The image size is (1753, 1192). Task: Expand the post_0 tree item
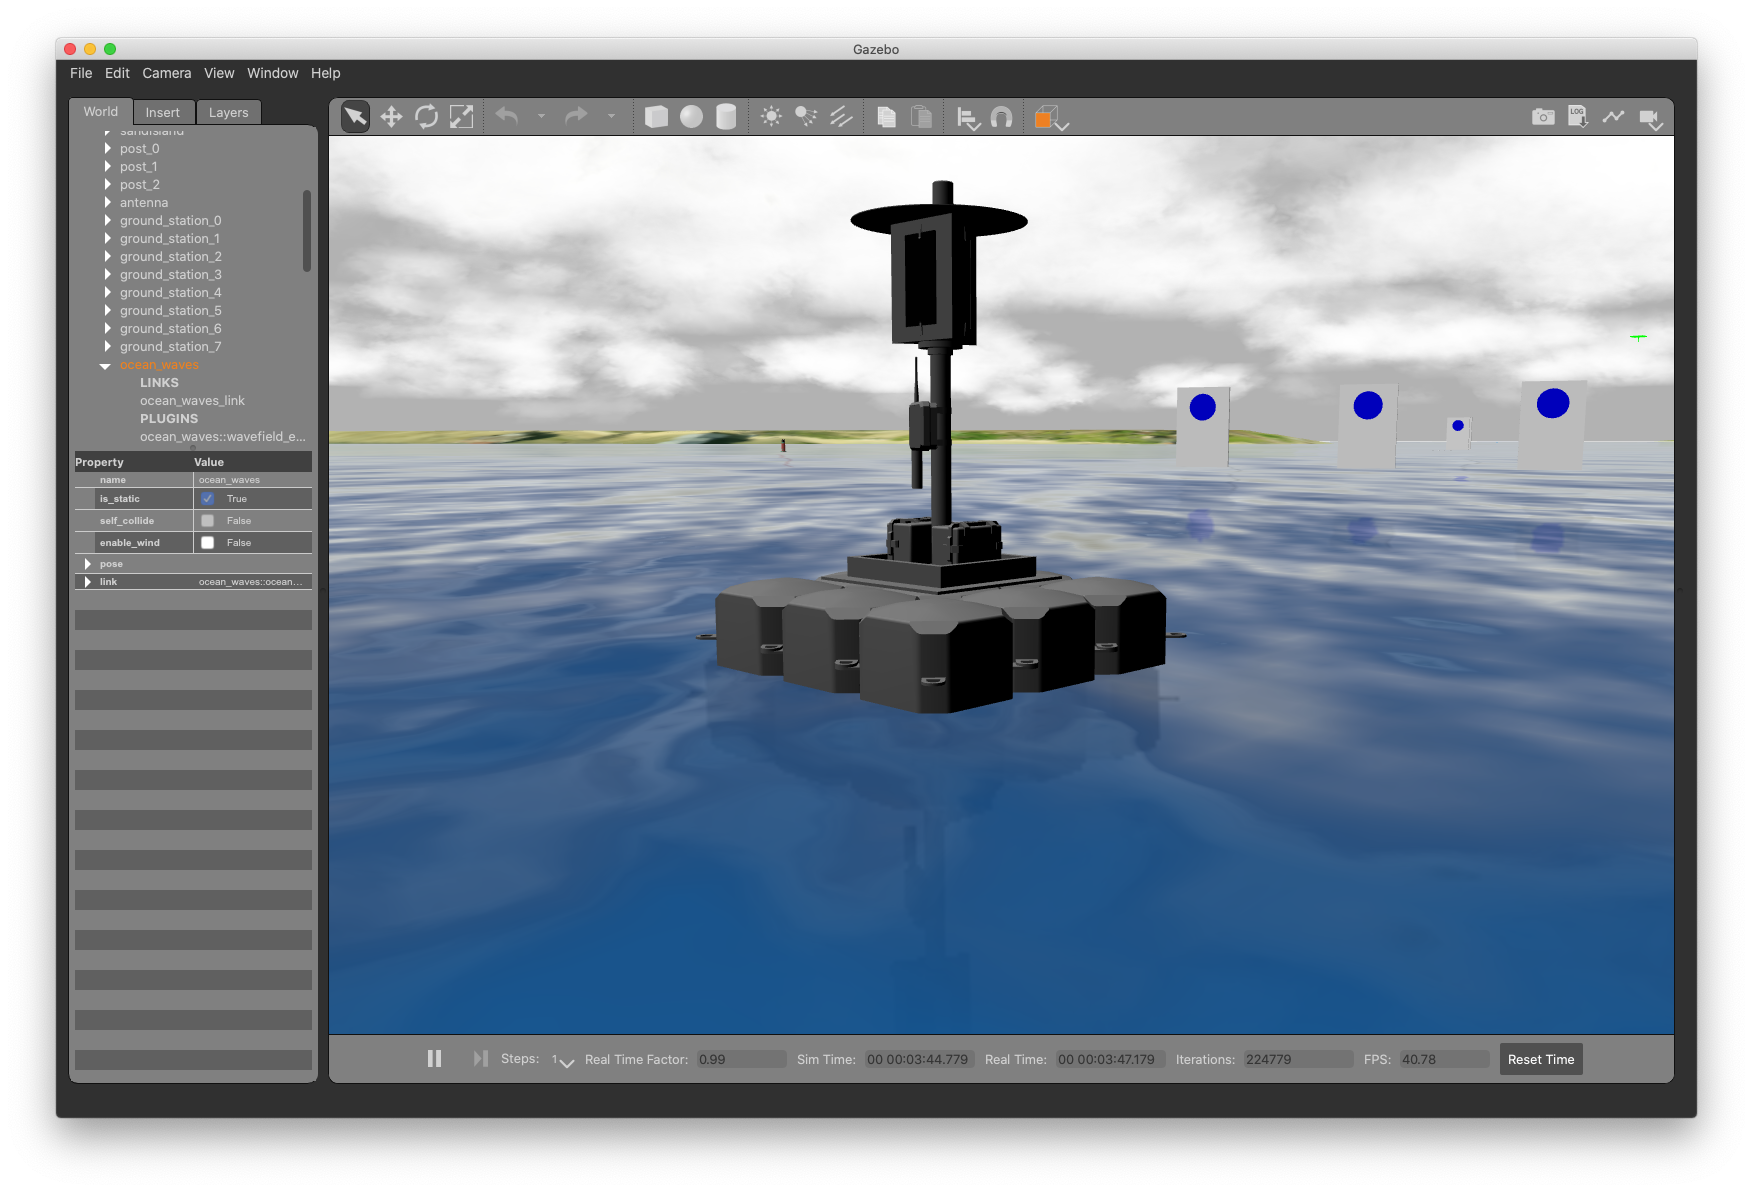(108, 148)
